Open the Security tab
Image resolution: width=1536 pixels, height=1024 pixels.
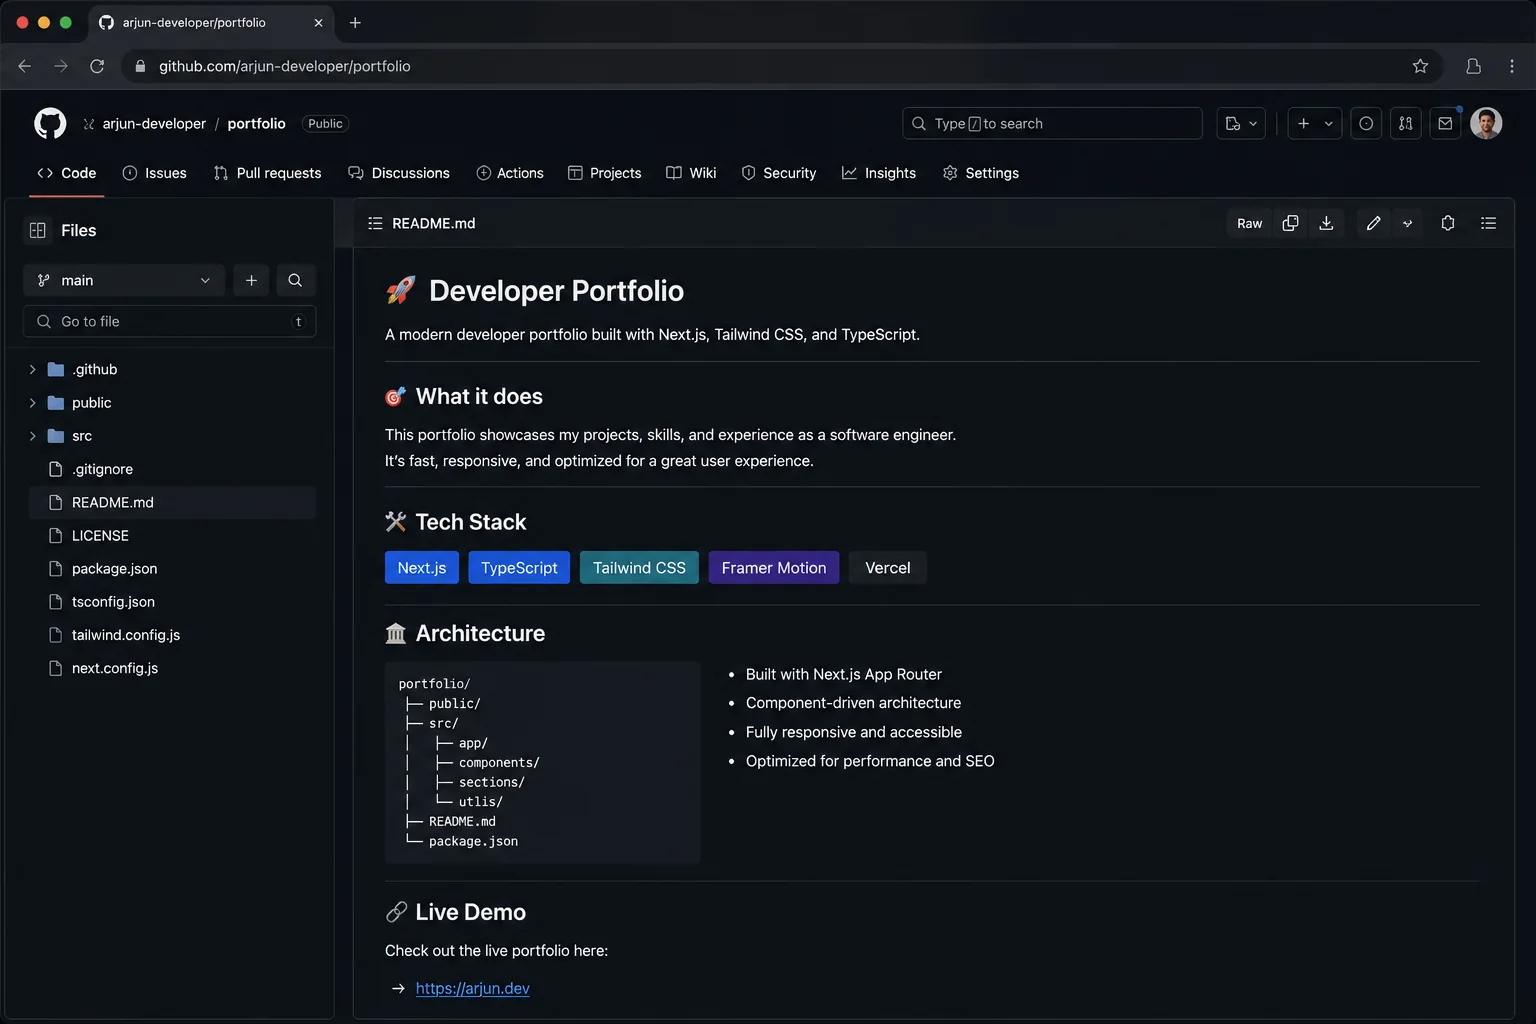click(x=779, y=173)
